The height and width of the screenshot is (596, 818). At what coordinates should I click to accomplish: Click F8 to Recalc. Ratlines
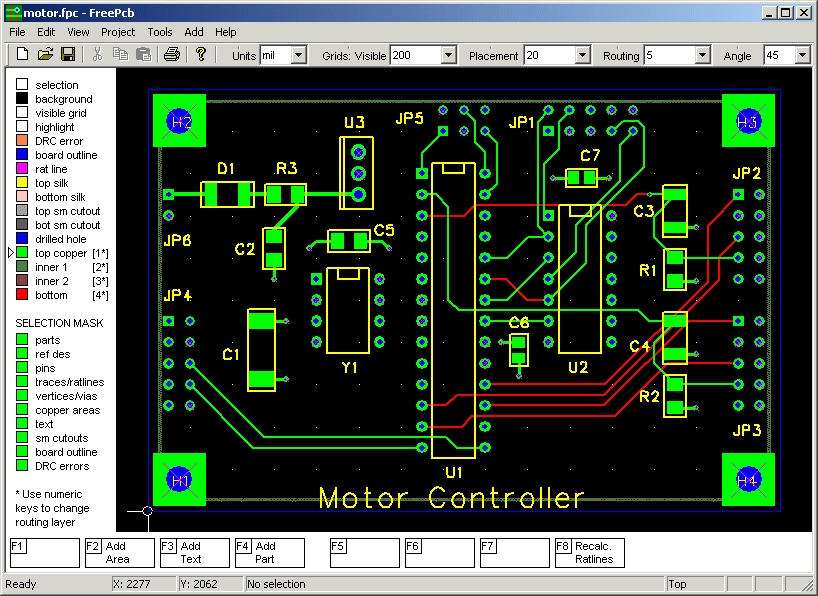click(589, 552)
